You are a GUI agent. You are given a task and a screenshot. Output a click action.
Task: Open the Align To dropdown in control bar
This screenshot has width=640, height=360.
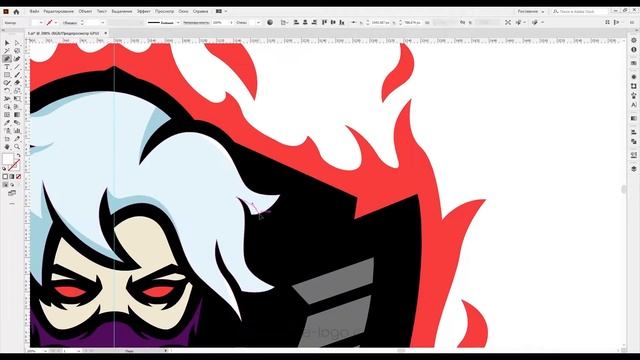tap(284, 22)
